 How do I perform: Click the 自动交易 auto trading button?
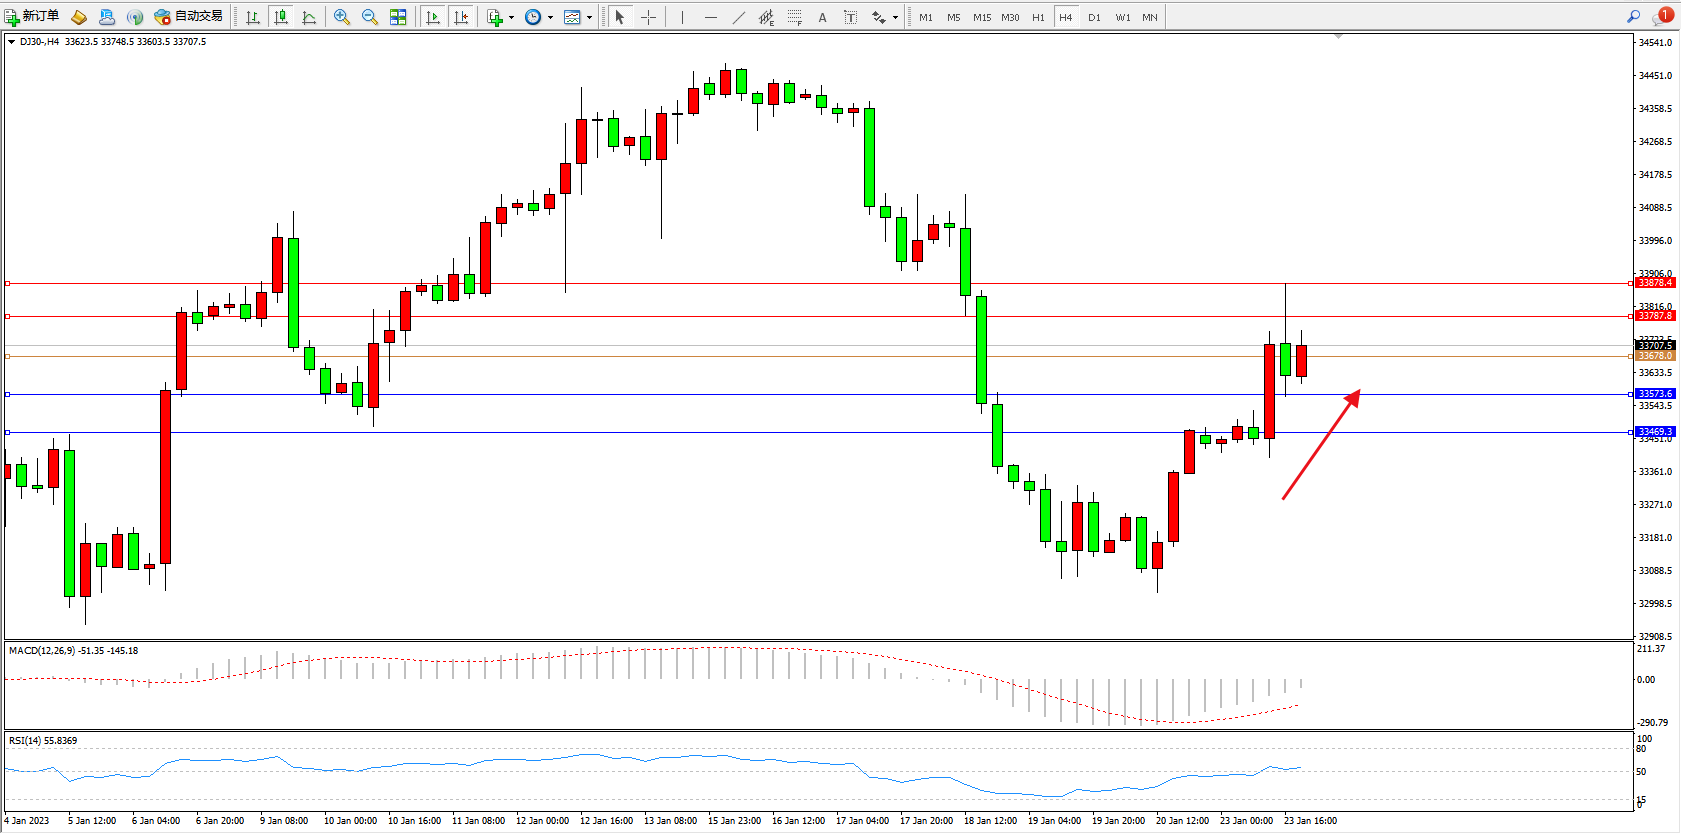(189, 16)
